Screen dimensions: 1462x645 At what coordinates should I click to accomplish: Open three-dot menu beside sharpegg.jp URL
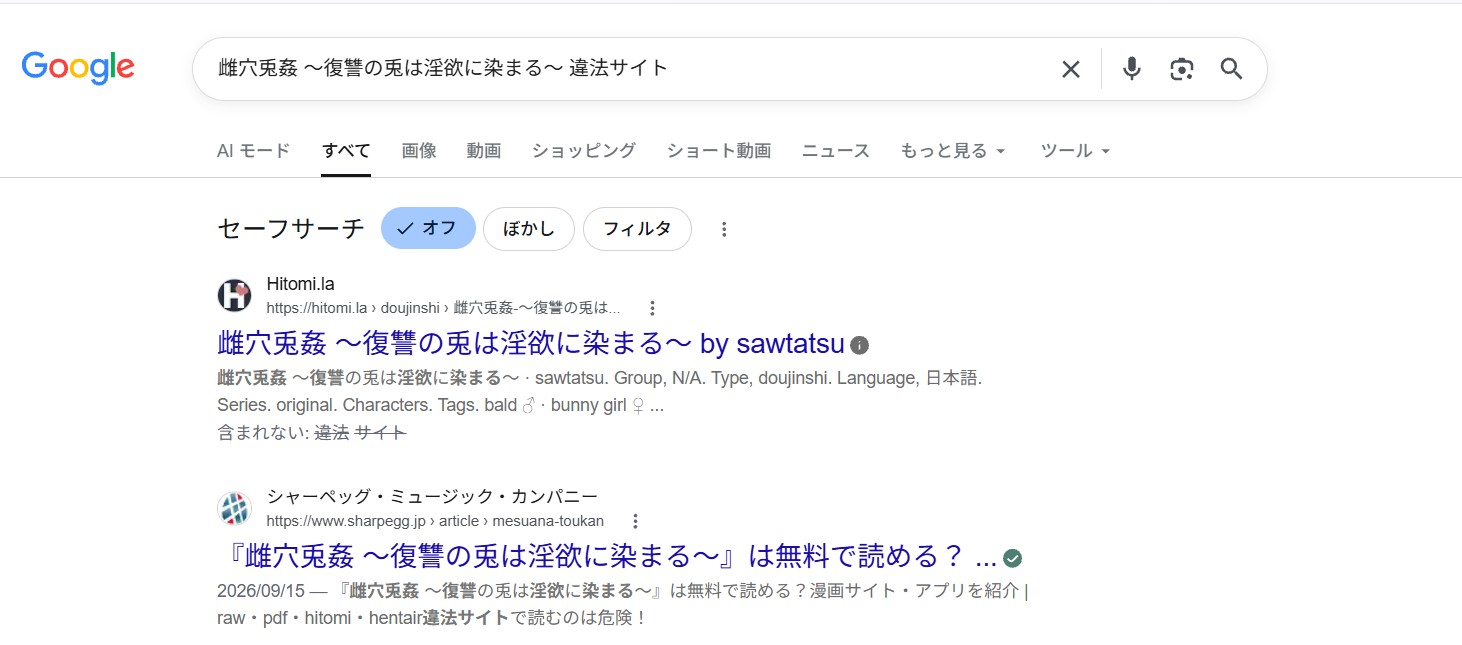[635, 521]
